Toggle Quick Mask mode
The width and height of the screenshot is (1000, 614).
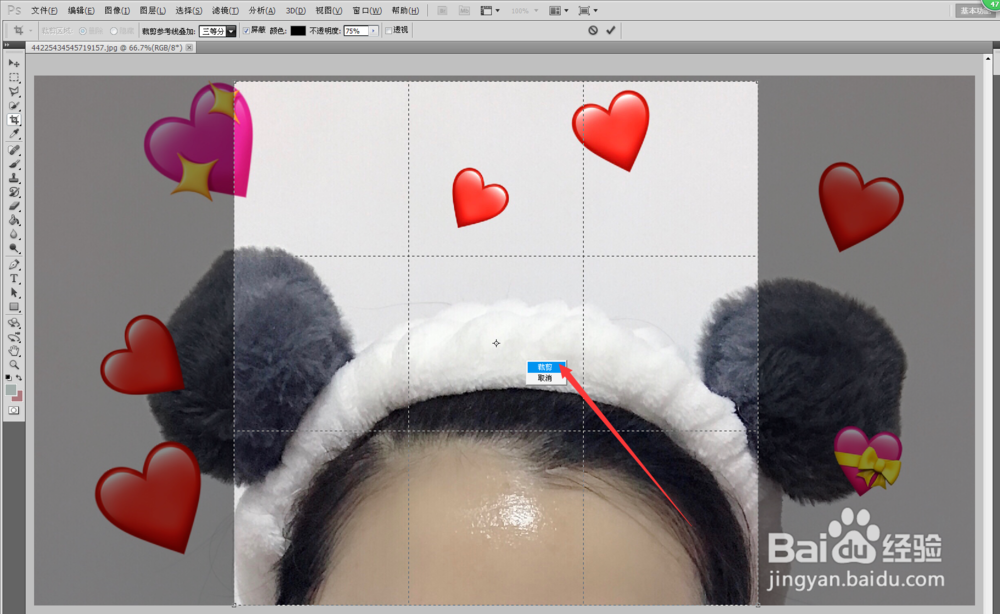pos(14,411)
